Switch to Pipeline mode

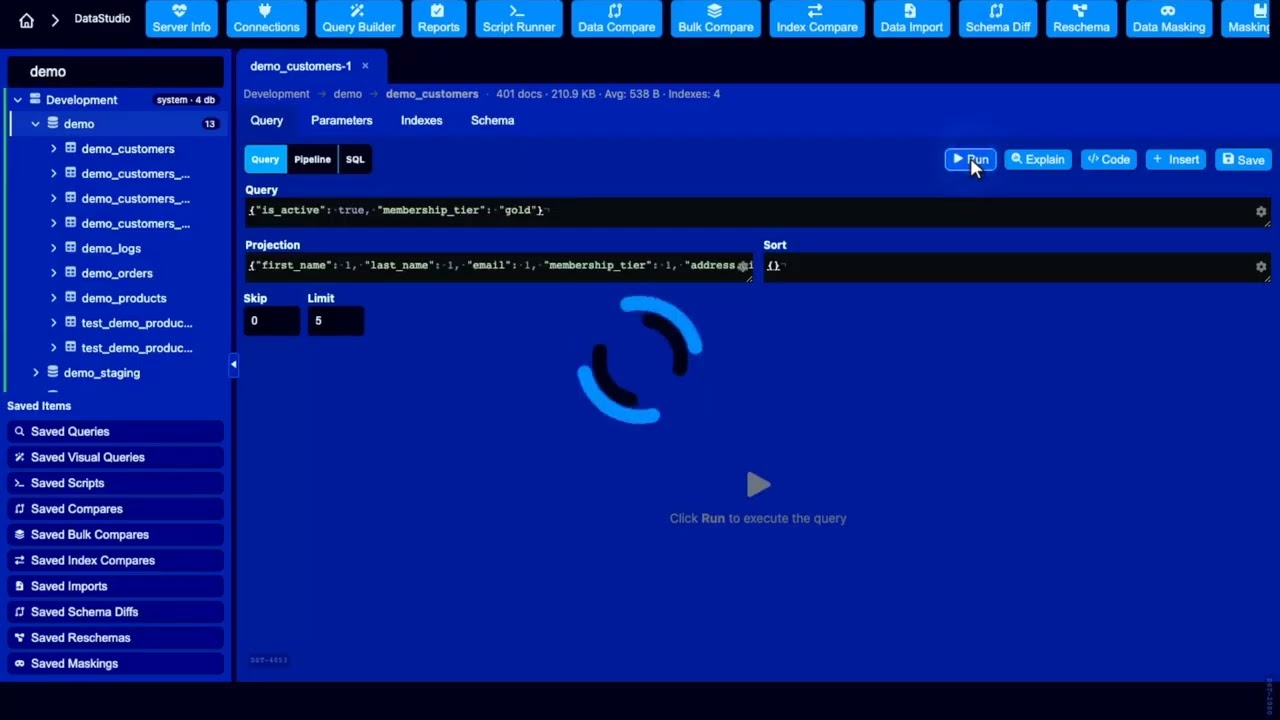[312, 159]
